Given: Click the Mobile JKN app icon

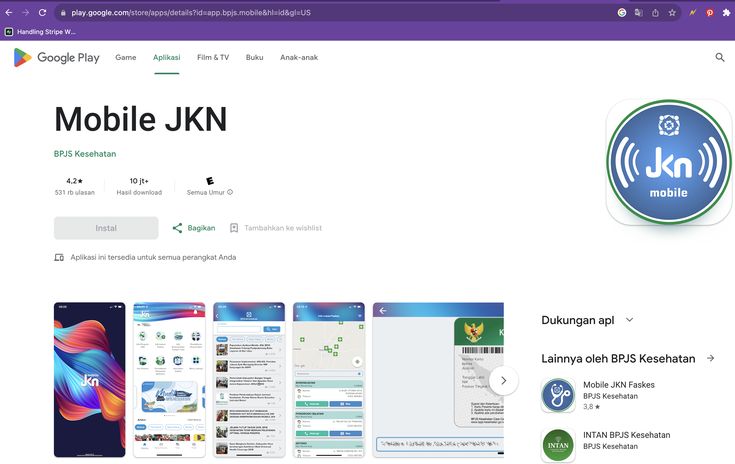Looking at the screenshot, I should point(668,162).
